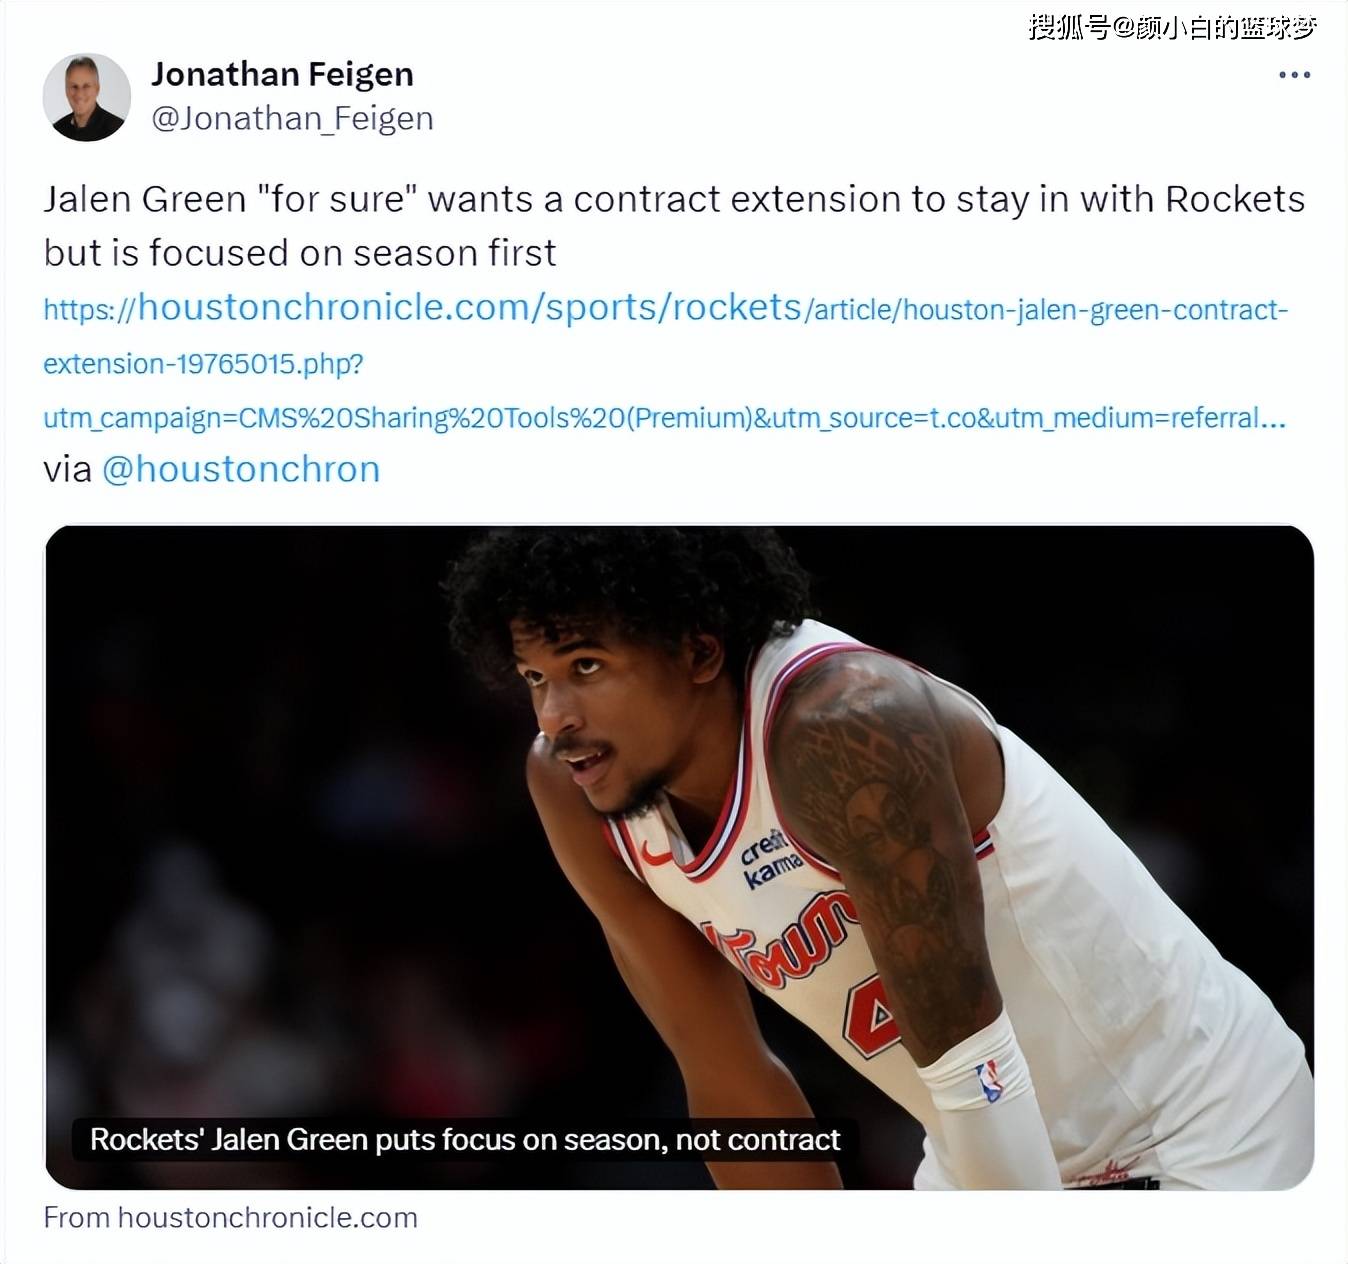
Task: Click the Sohu watermark text at top right
Action: (x=1173, y=27)
